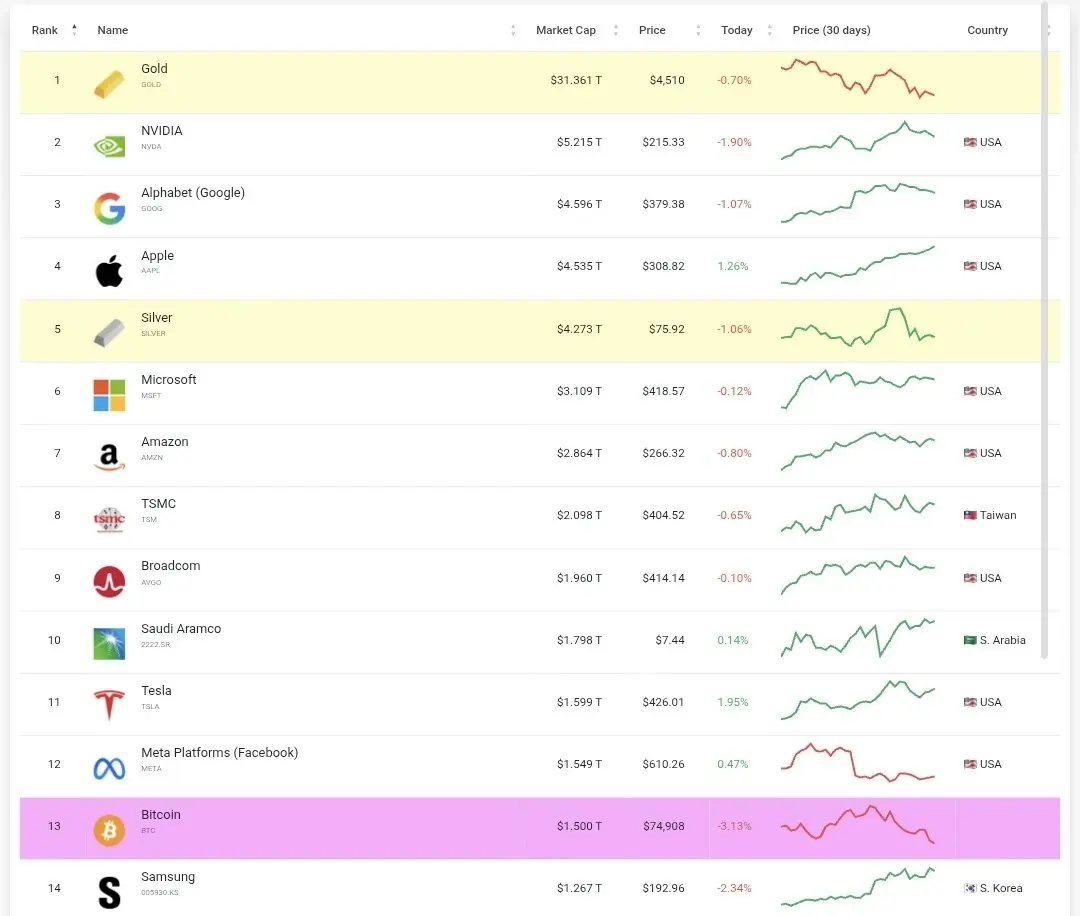Click Apple's 30-day price chart
This screenshot has height=916, width=1080.
[858, 265]
